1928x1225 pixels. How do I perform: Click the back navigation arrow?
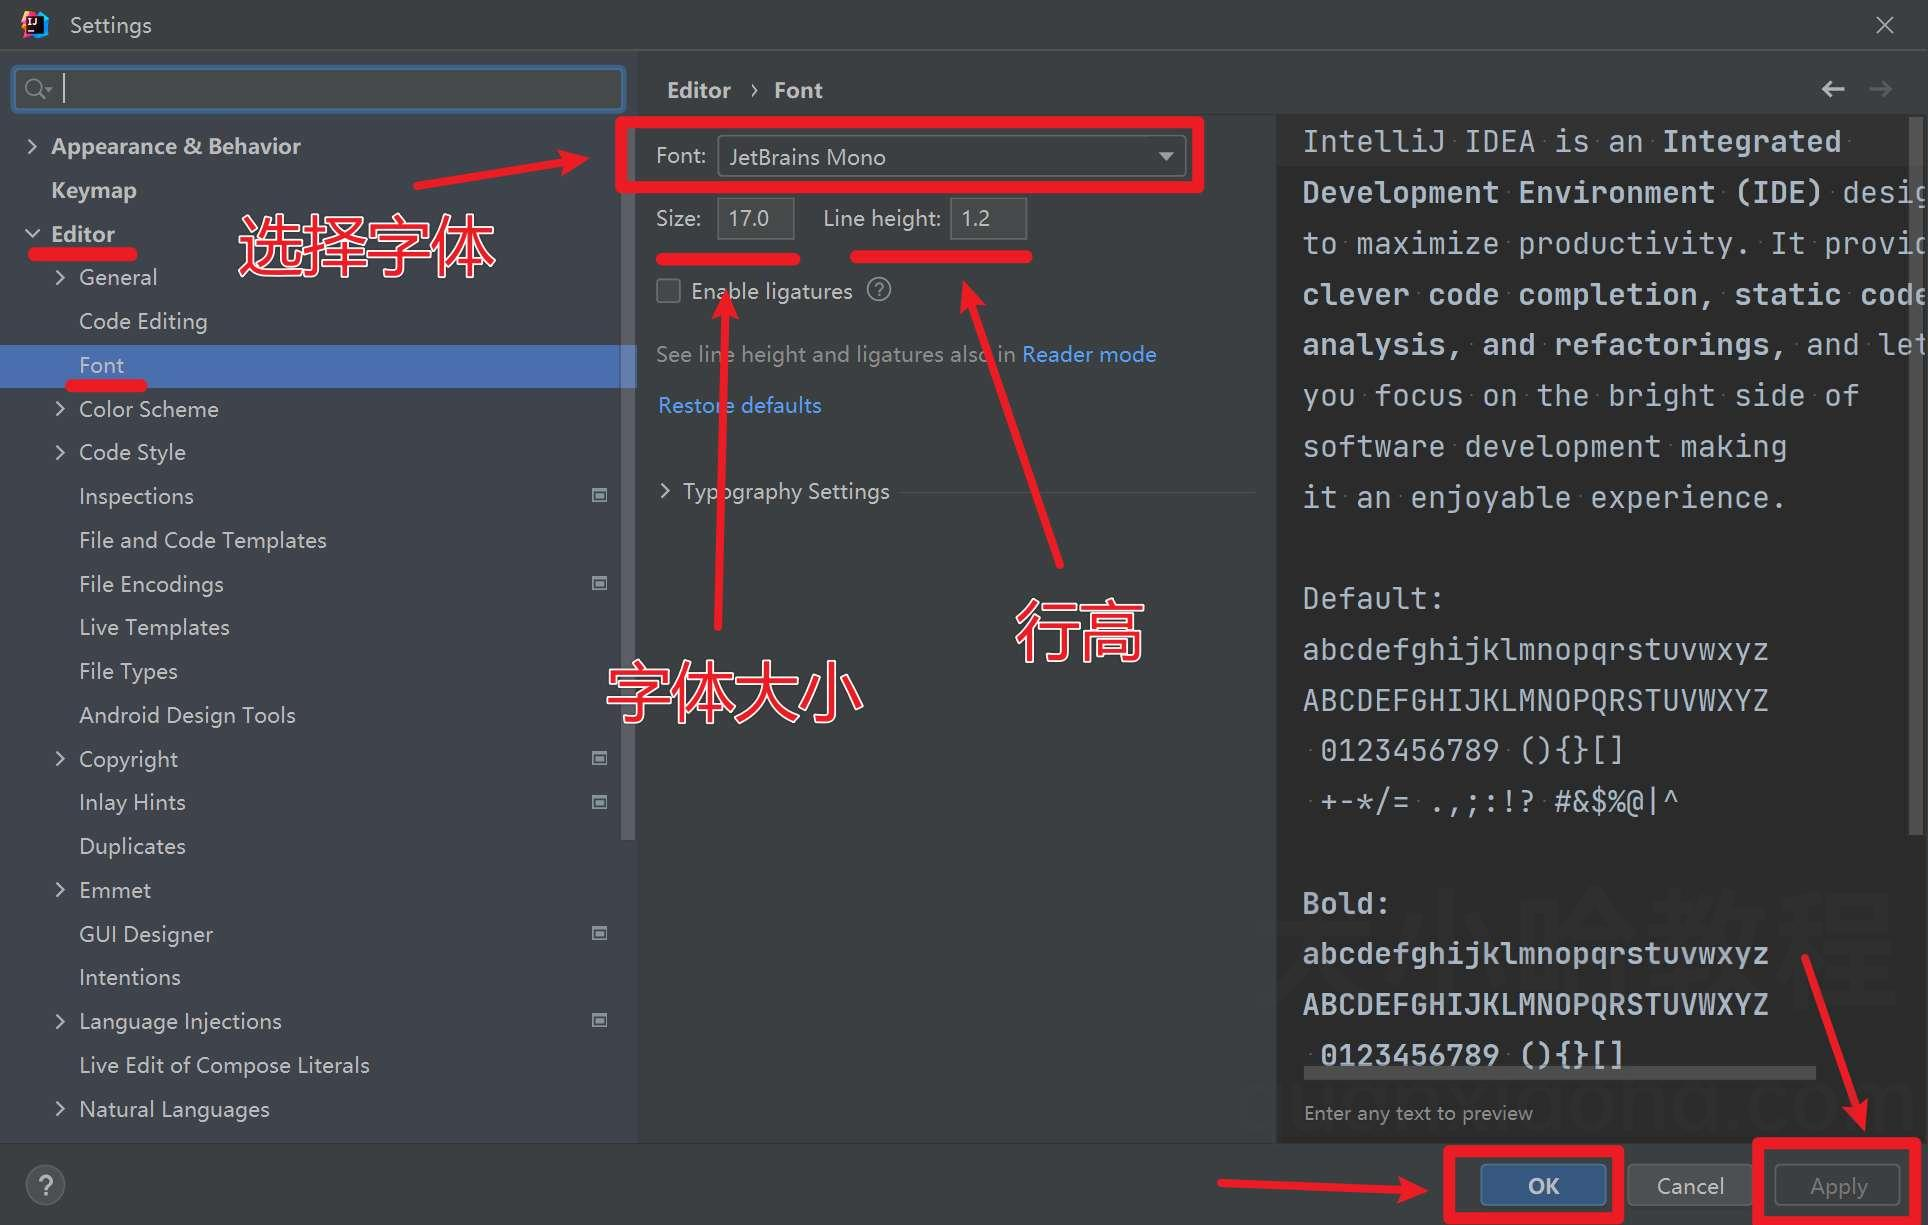[1832, 89]
